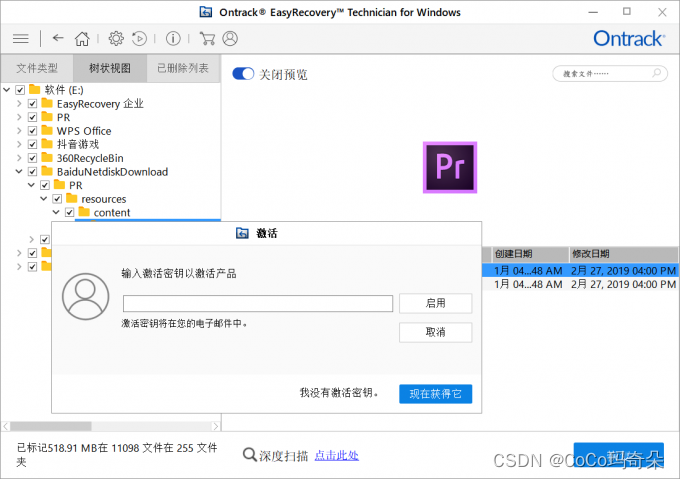Click the BaiduNetdiskDownload folder icon
This screenshot has width=680, height=479.
[x=47, y=171]
